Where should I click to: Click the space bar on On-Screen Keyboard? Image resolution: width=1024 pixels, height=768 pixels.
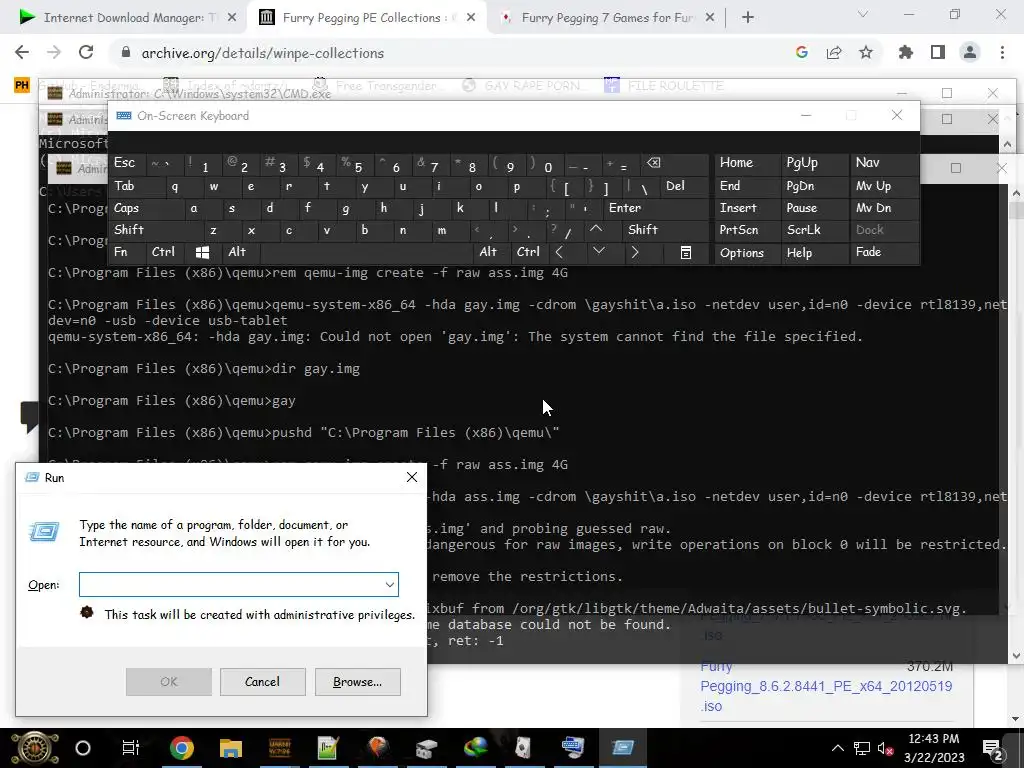point(366,252)
